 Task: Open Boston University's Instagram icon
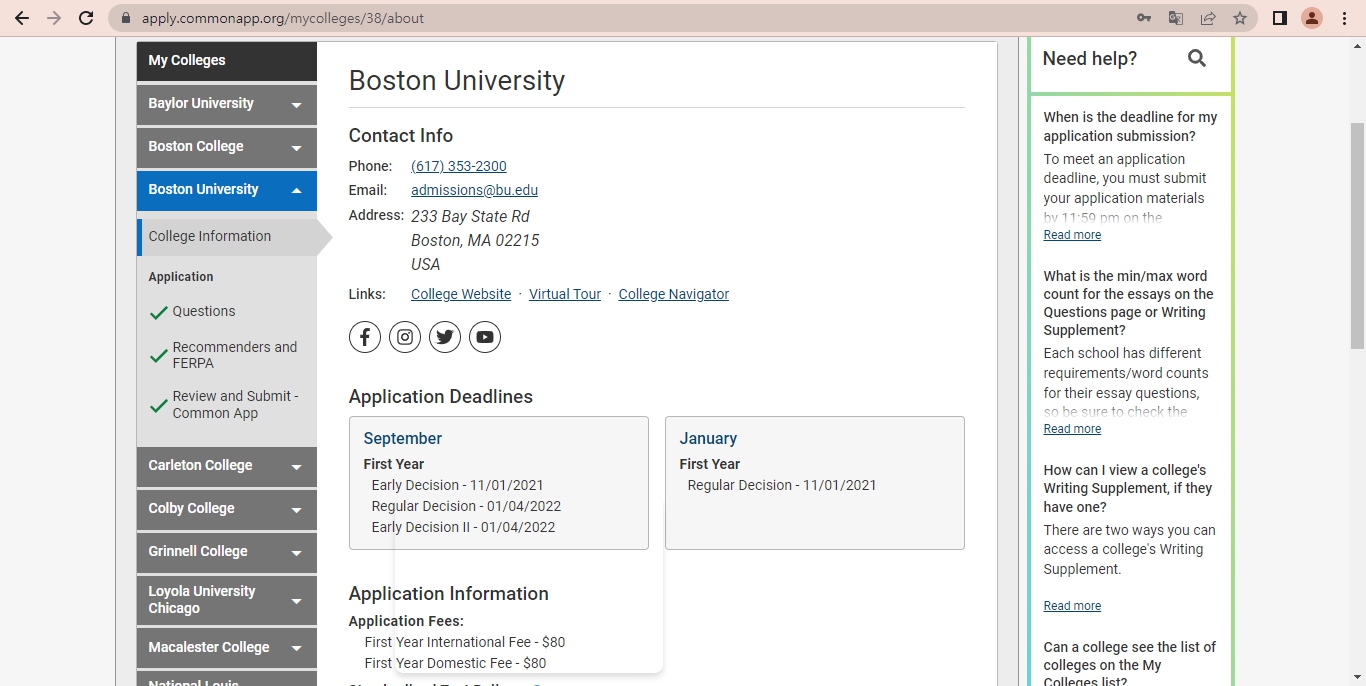click(x=405, y=337)
